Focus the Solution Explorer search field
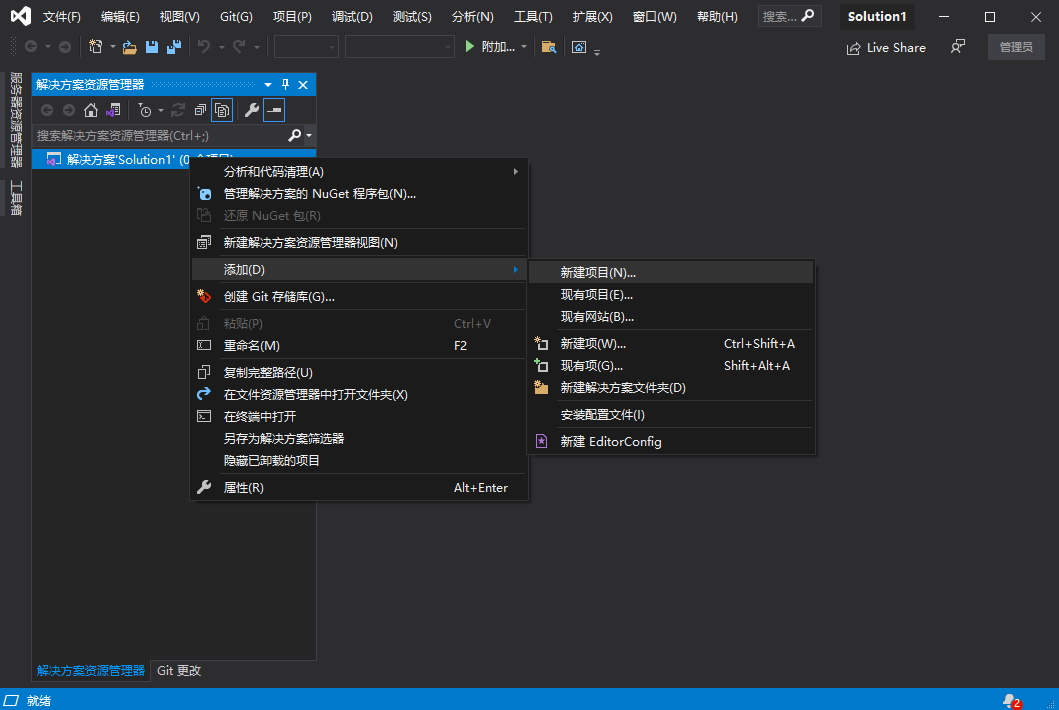The height and width of the screenshot is (710, 1059). (x=161, y=135)
